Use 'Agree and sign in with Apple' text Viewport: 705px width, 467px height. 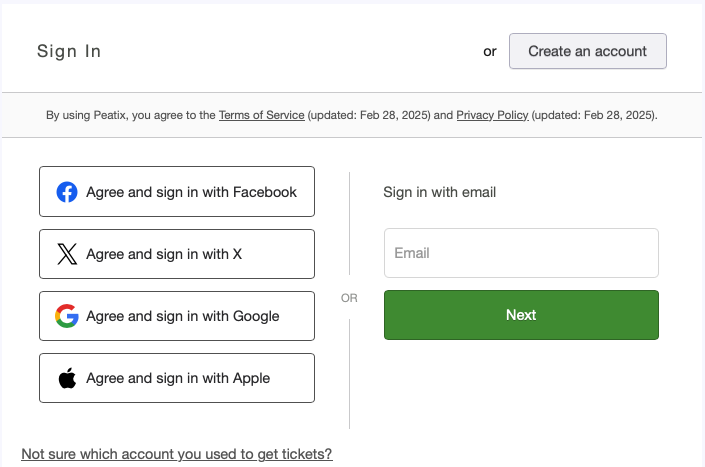(x=178, y=378)
